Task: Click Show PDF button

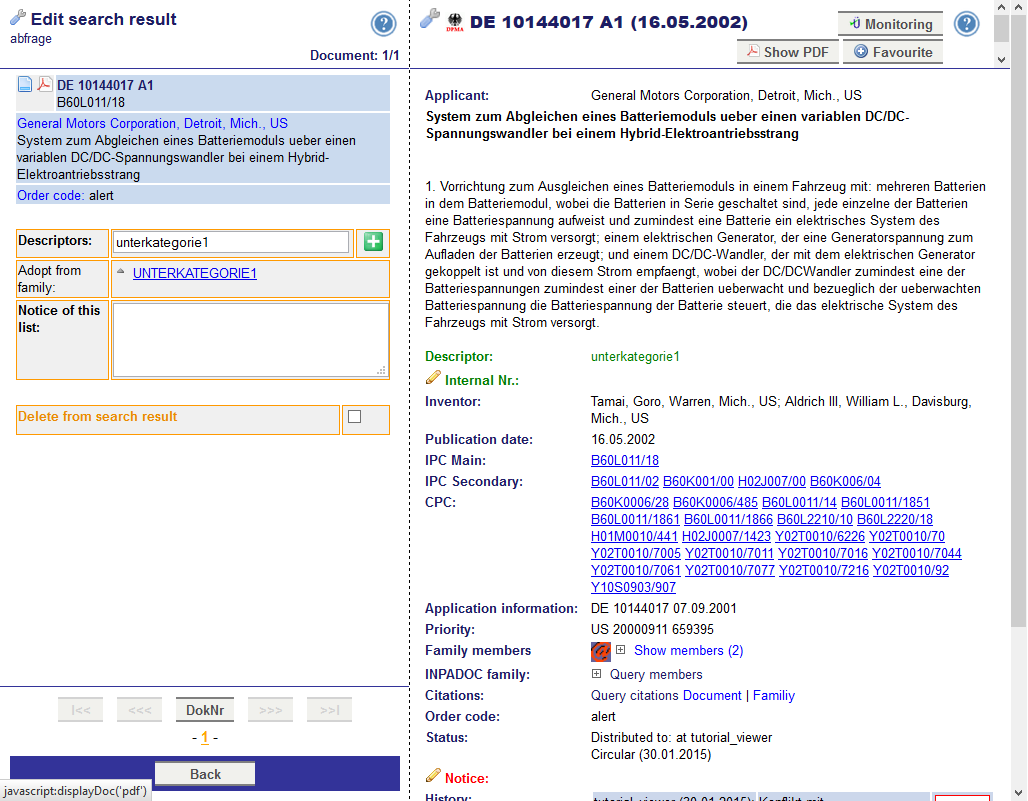Action: [x=787, y=52]
